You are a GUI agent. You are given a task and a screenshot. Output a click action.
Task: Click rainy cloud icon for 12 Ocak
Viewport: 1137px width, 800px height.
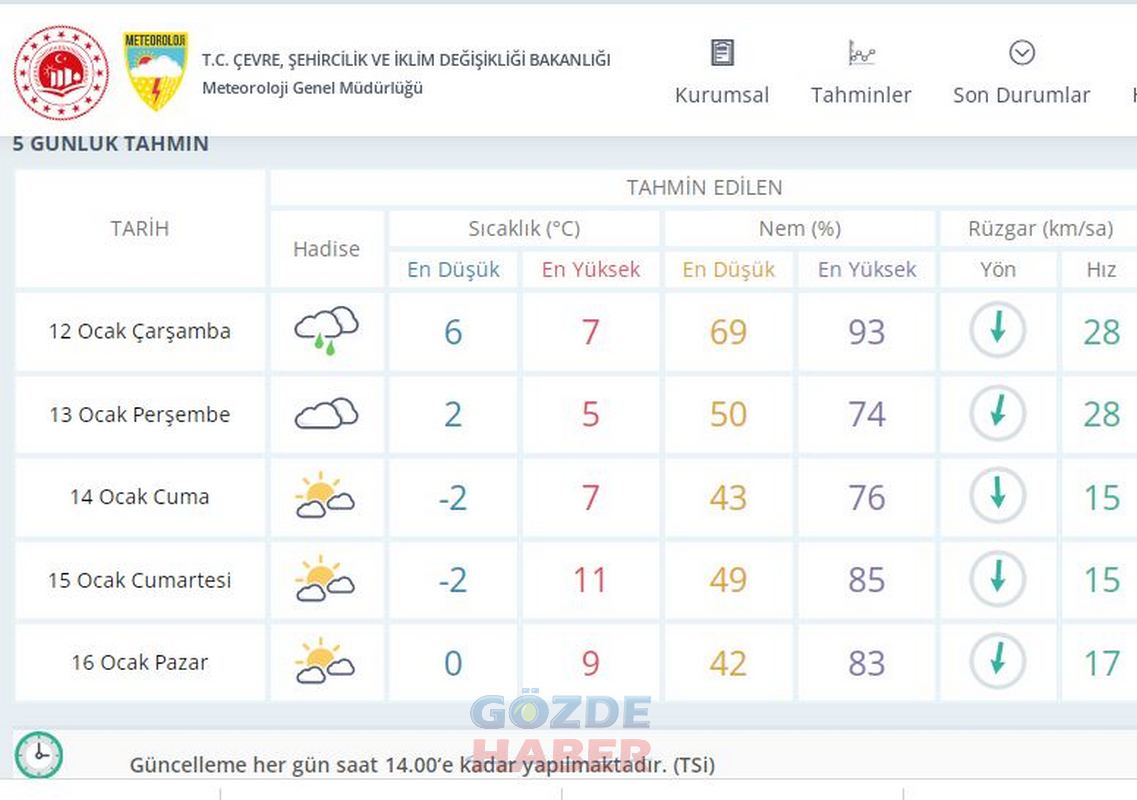point(326,331)
